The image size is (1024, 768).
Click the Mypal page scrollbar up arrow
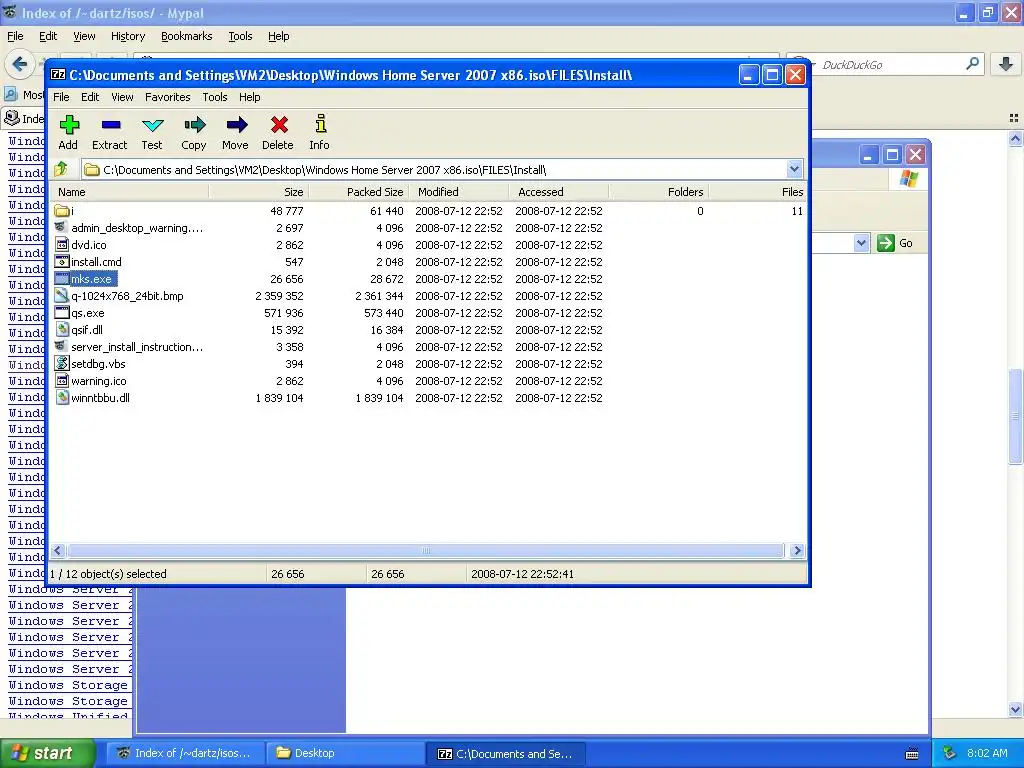1015,138
